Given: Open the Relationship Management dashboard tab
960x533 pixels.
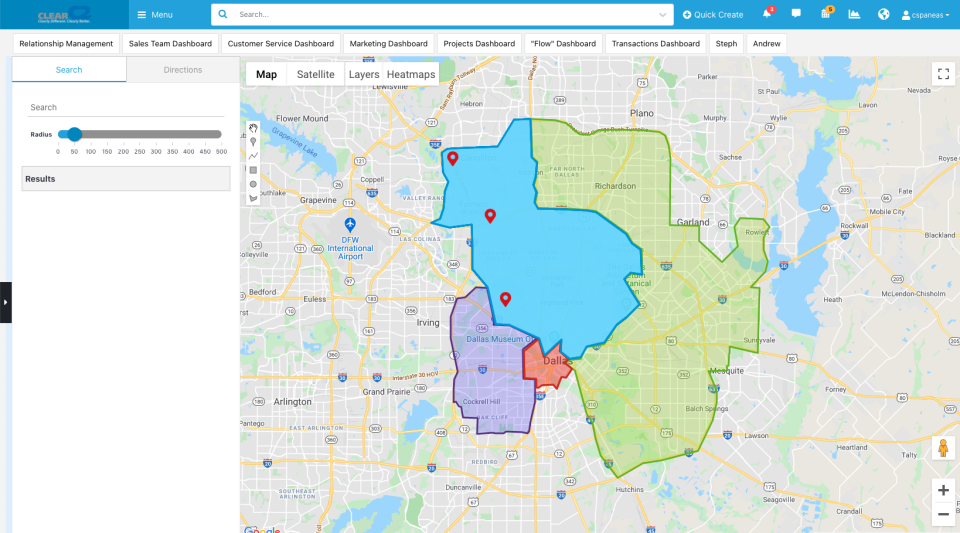Looking at the screenshot, I should 66,43.
